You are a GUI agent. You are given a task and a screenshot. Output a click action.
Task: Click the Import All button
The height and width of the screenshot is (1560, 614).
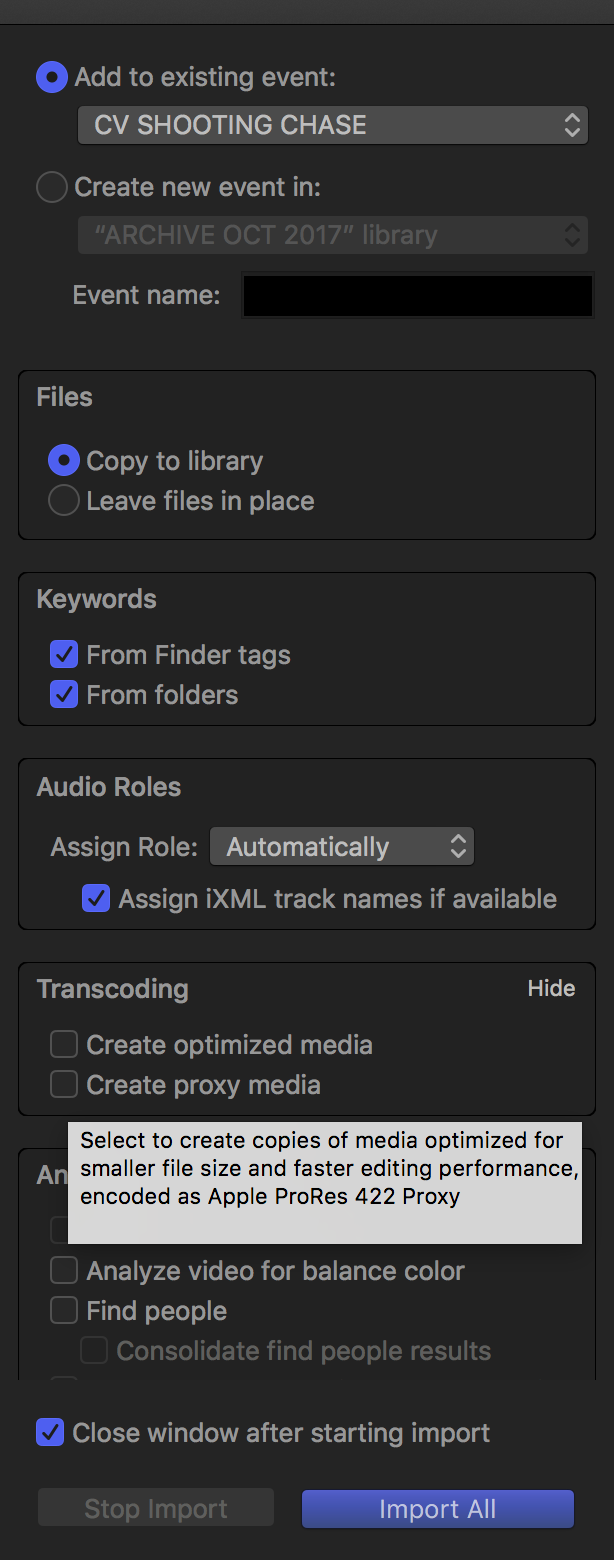[x=438, y=1509]
